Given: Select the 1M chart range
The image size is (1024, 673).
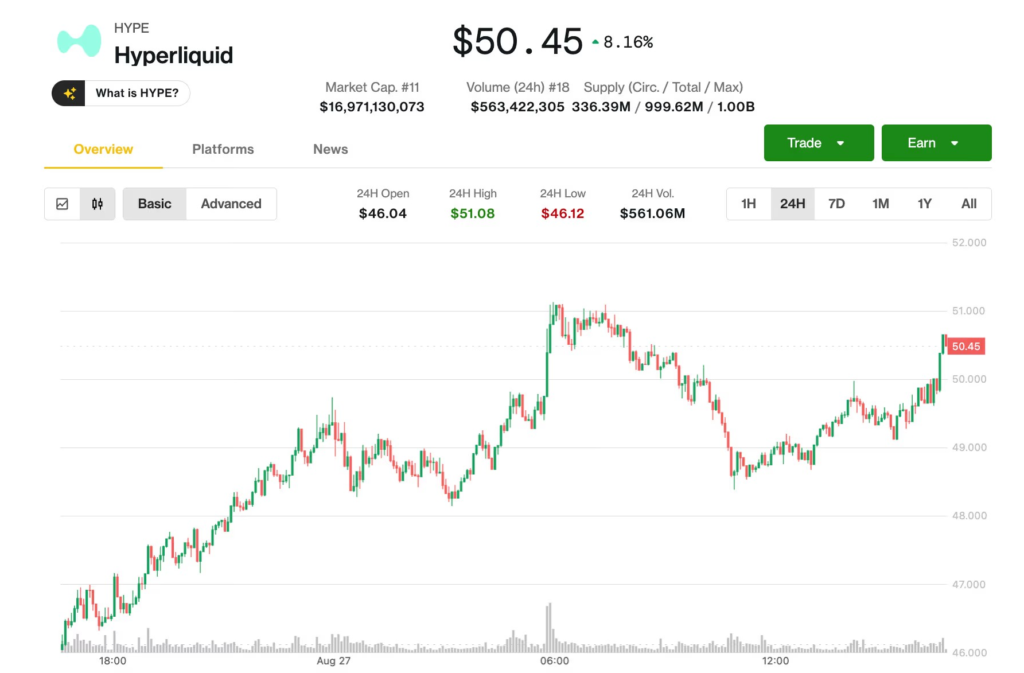Looking at the screenshot, I should coord(880,204).
